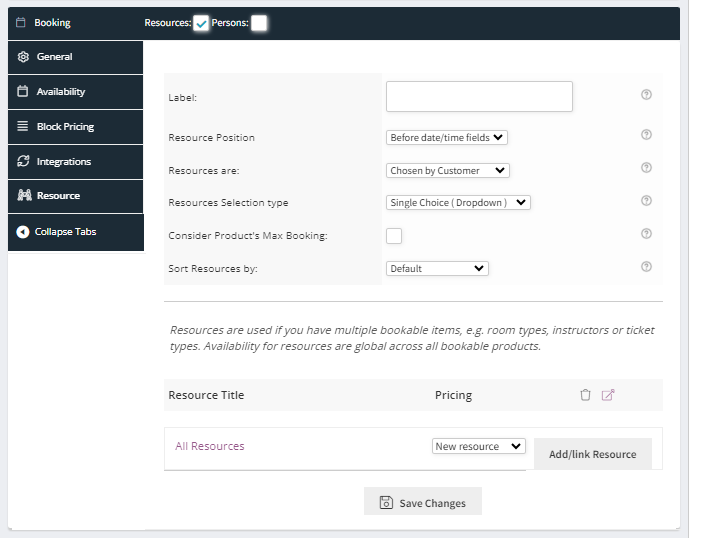Click the help icon beside Label field
The height and width of the screenshot is (538, 701).
point(646,94)
